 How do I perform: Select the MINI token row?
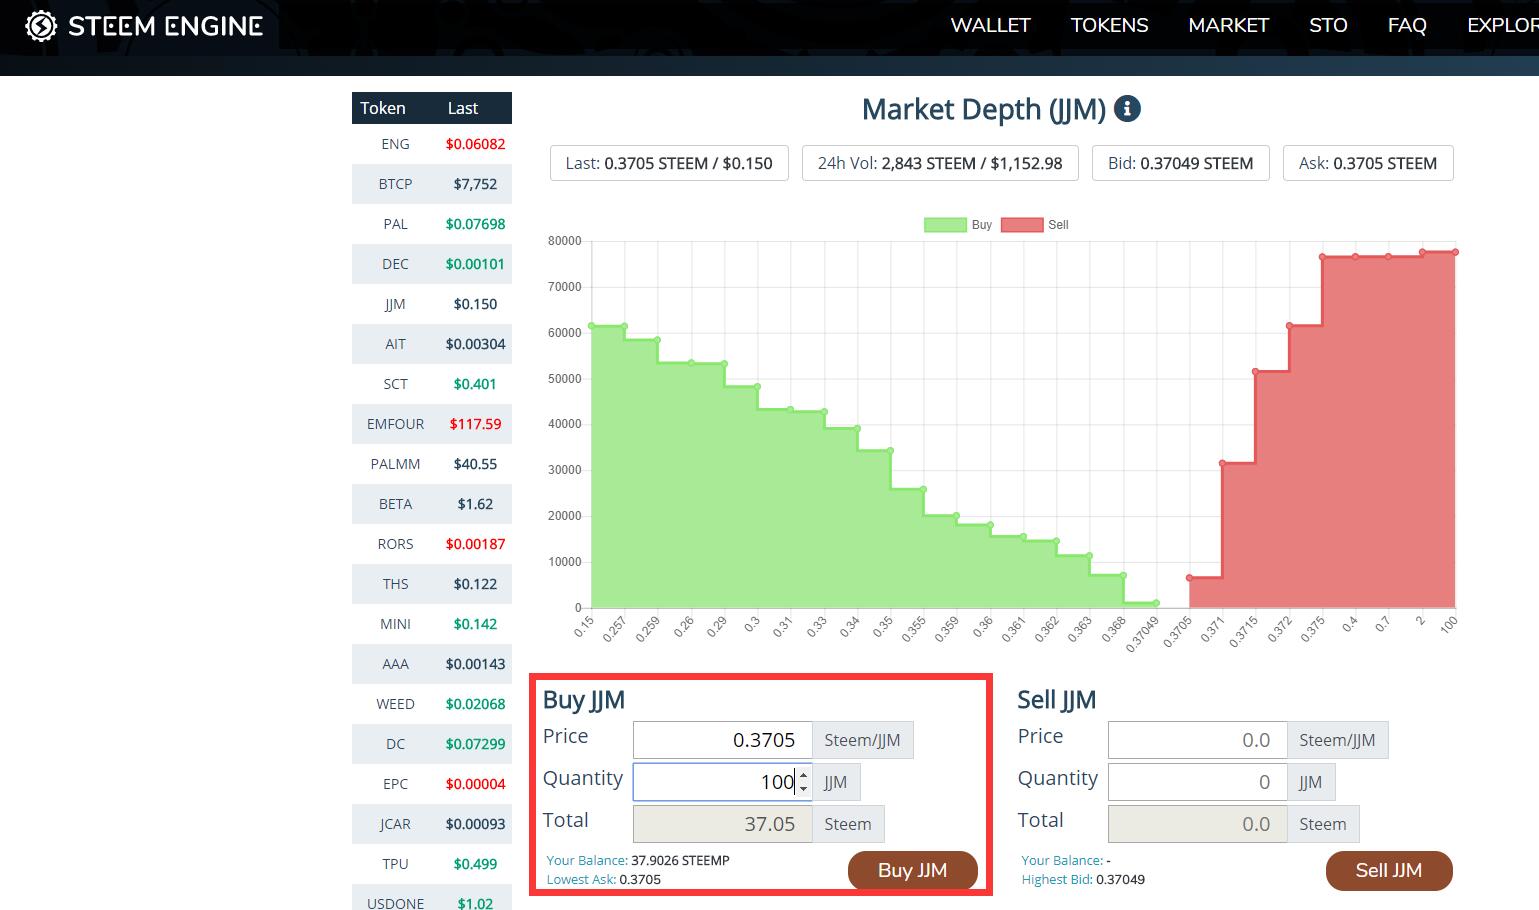click(432, 624)
